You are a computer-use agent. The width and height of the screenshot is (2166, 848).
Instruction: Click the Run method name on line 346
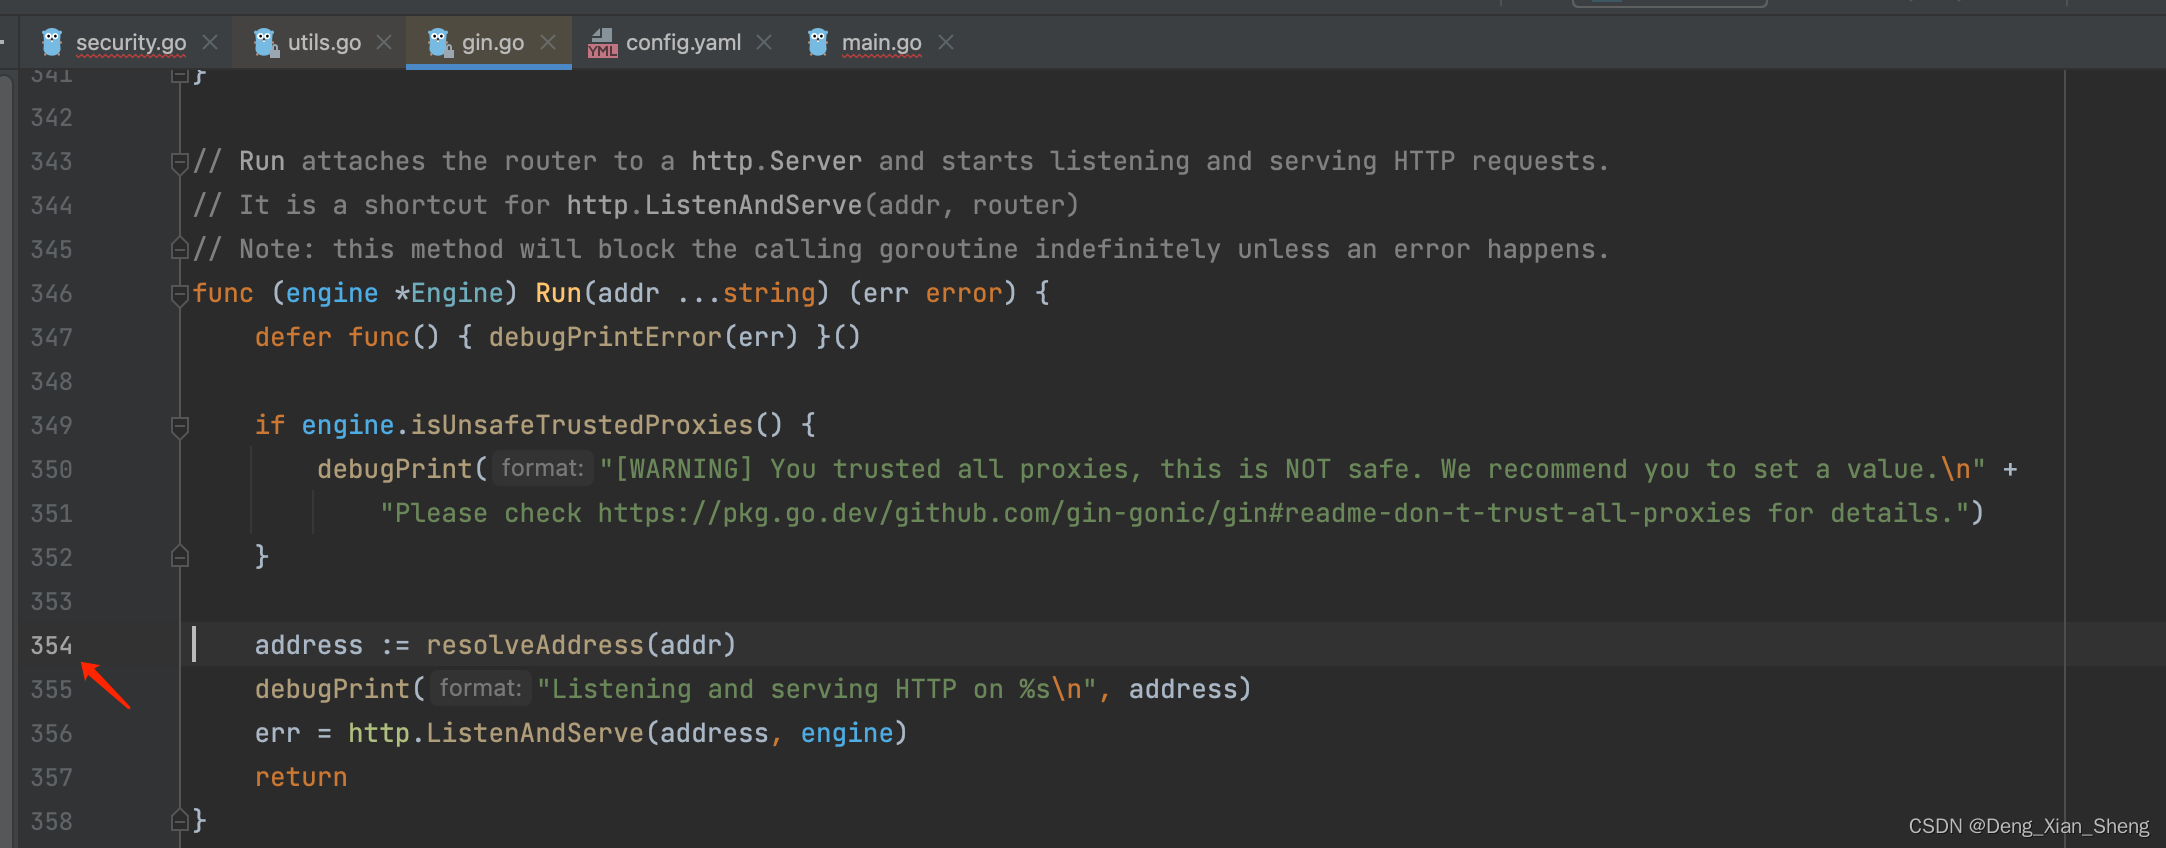(558, 293)
